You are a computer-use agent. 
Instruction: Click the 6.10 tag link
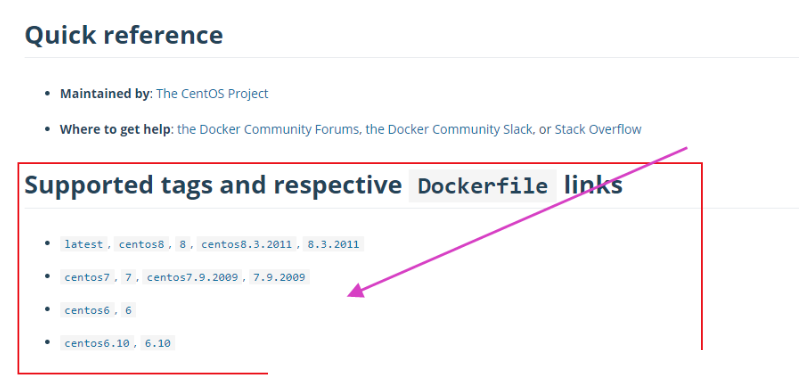157,343
